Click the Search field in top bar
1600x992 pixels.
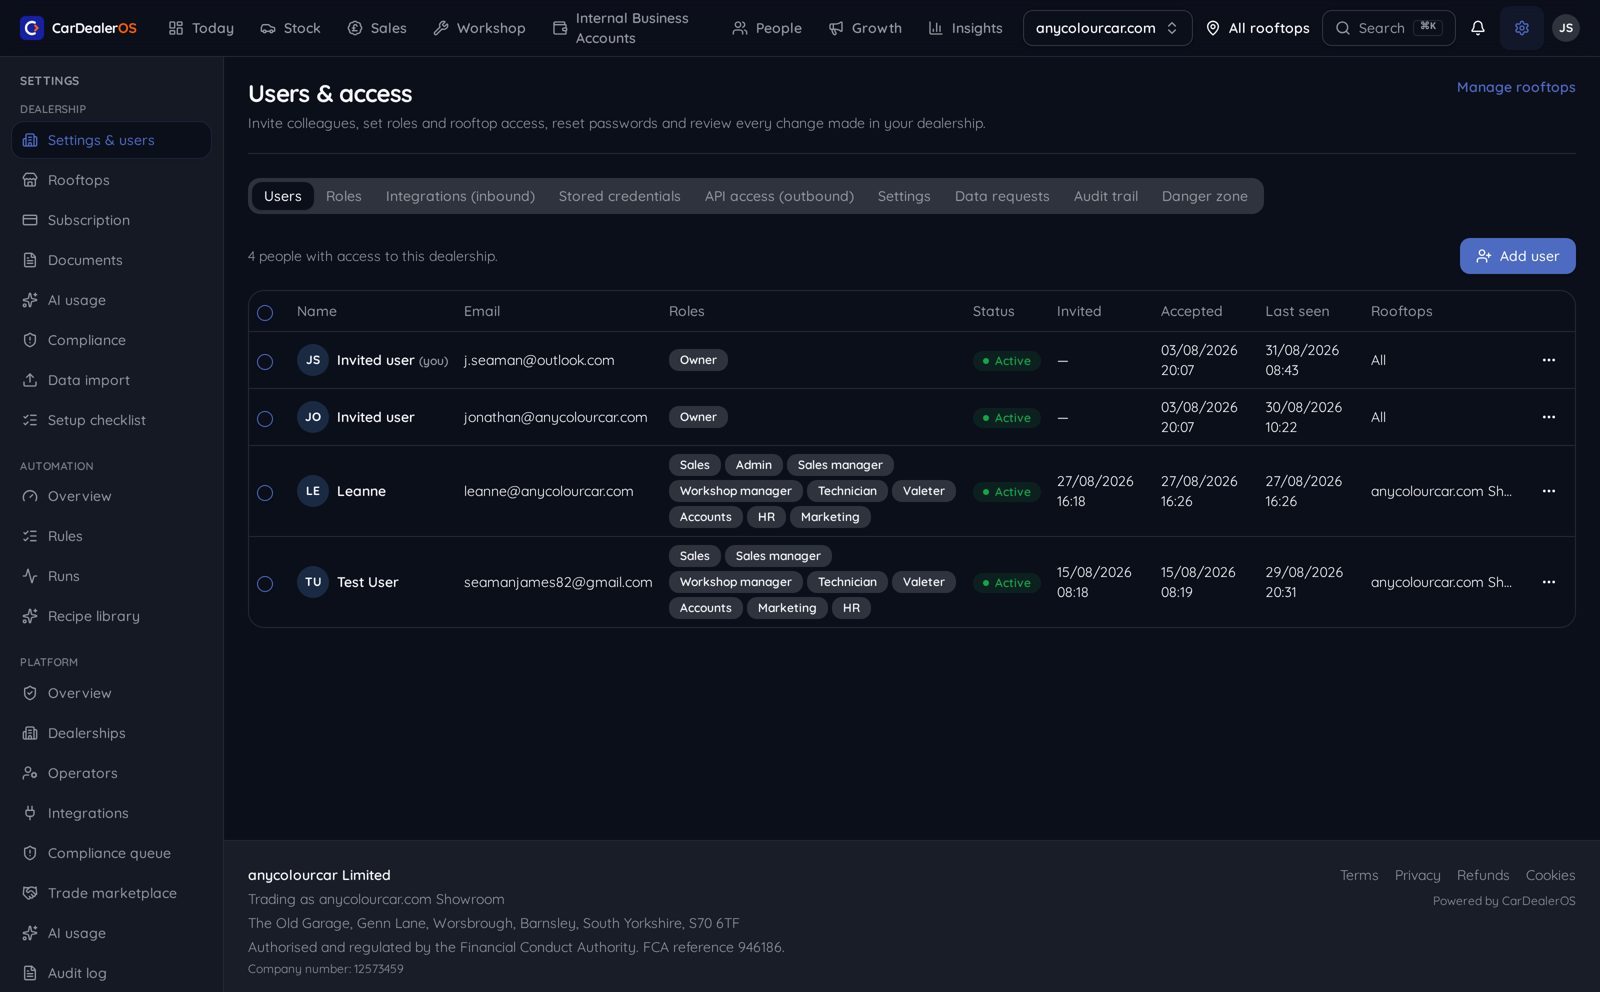tap(1388, 28)
